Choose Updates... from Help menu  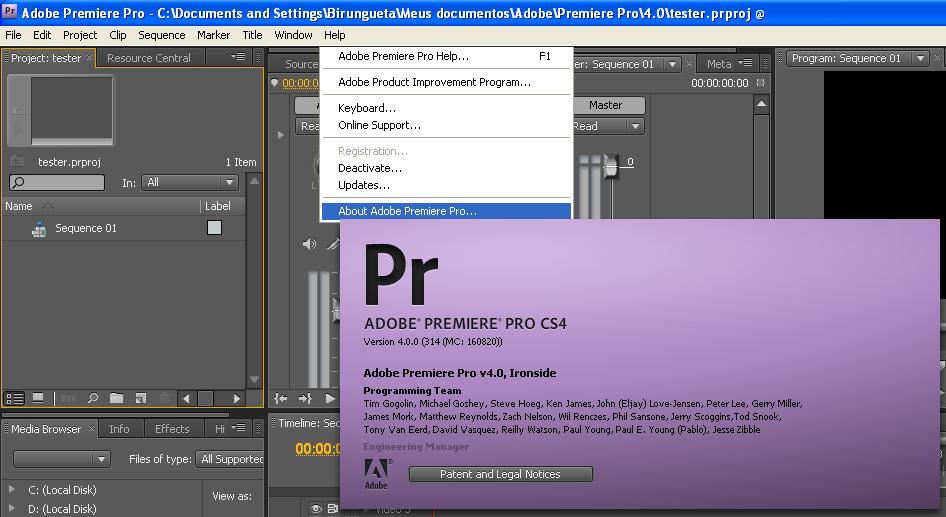point(446,185)
